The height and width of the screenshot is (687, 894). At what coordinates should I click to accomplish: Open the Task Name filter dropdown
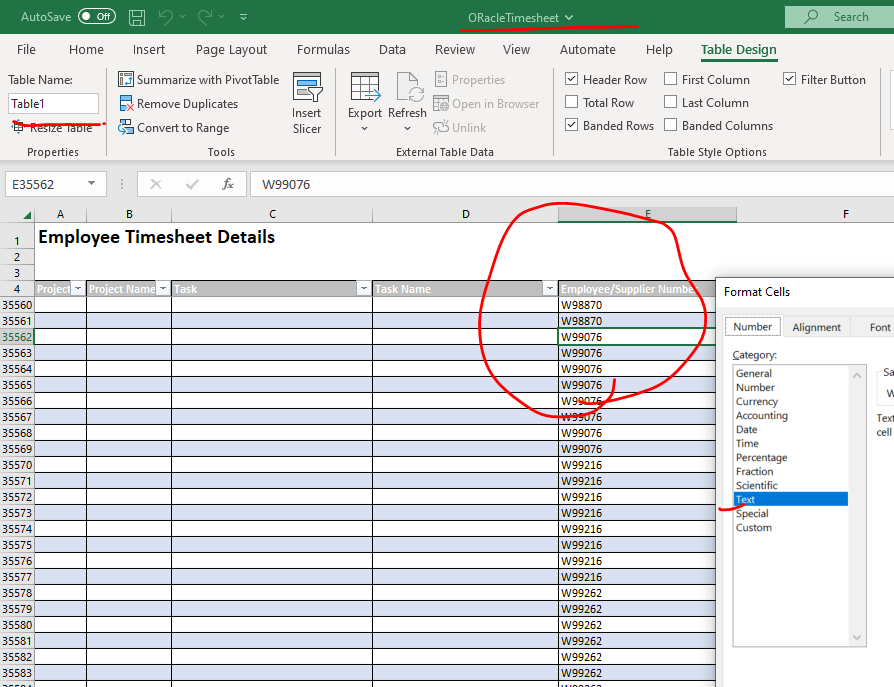coord(550,288)
